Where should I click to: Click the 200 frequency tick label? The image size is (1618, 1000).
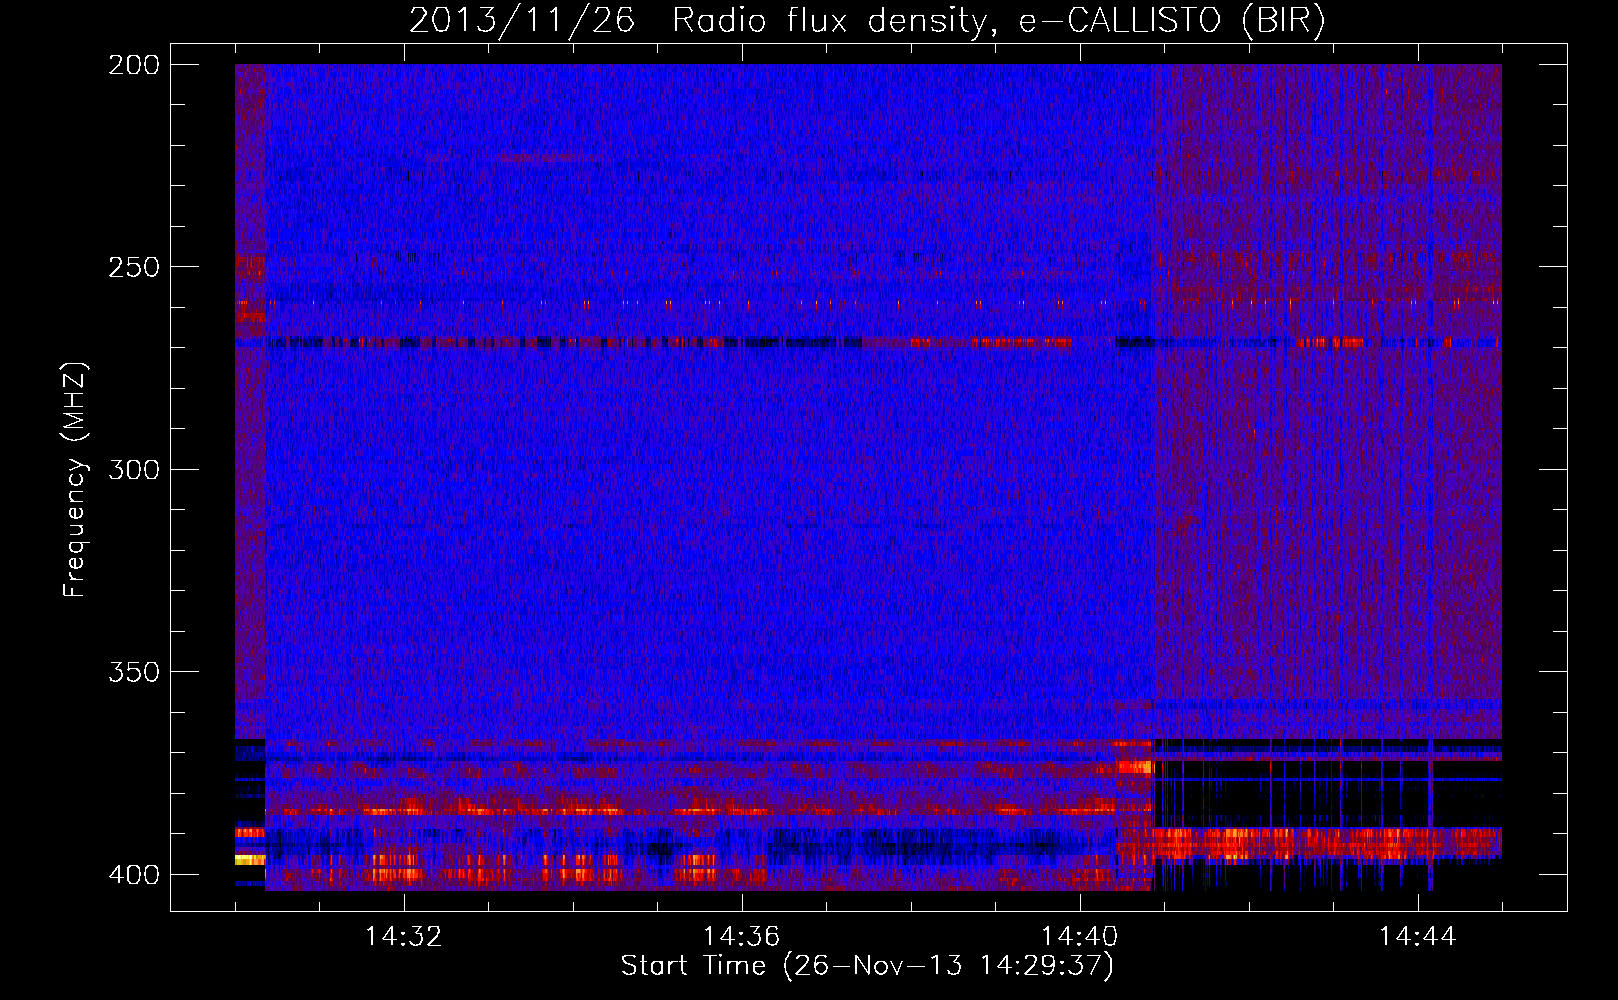click(x=134, y=65)
